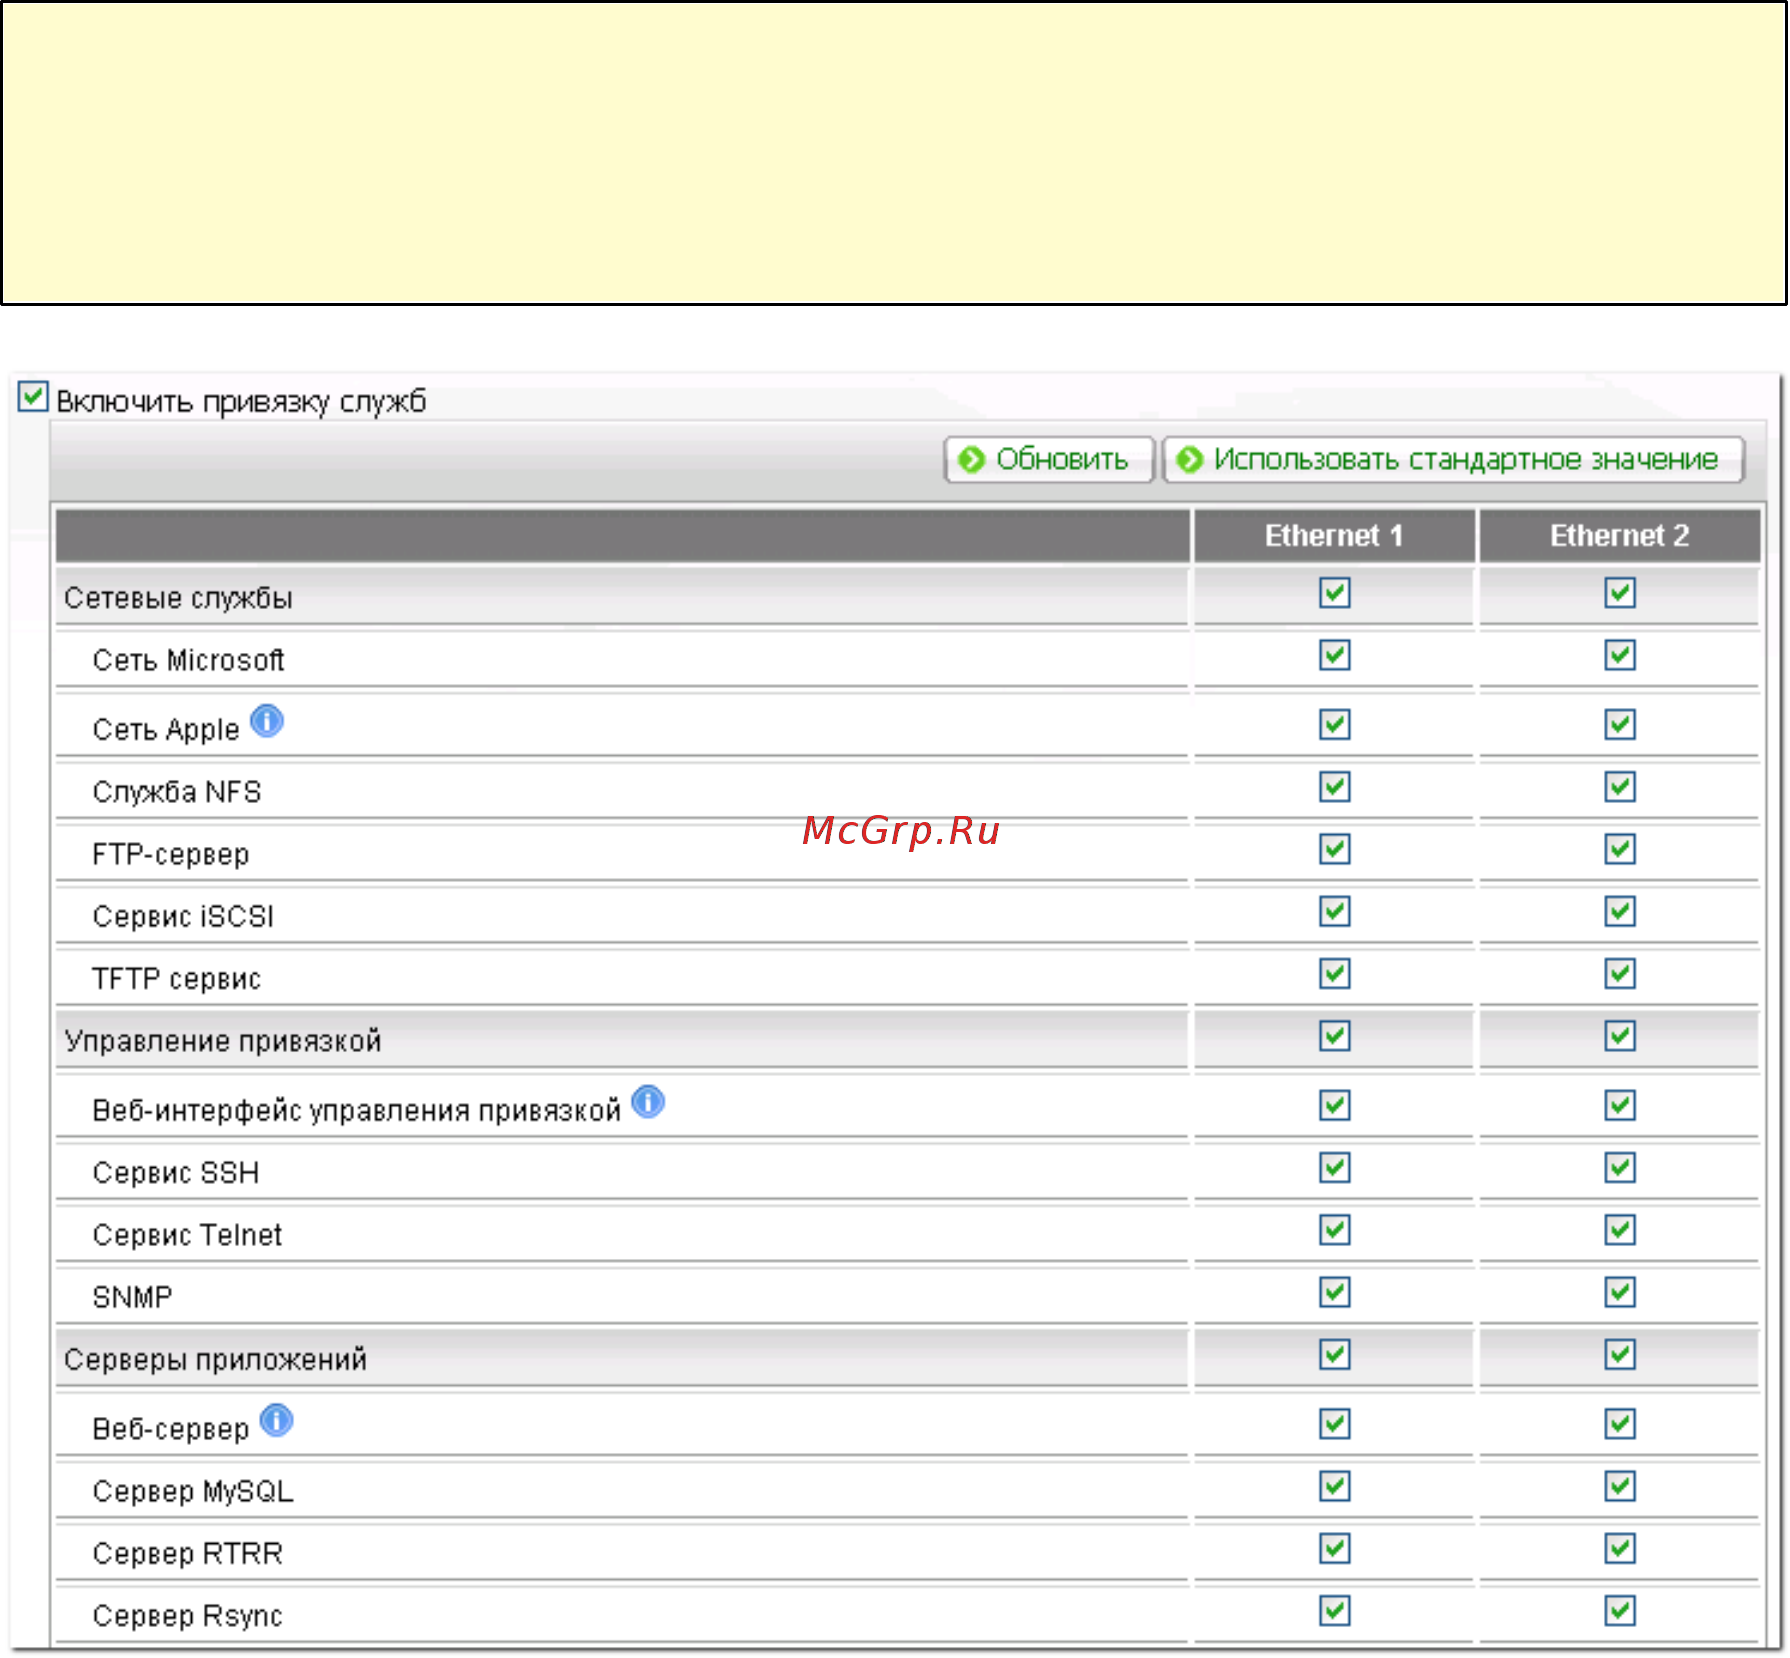
Task: Toggle Служба NFS Ethernet 1 checkbox
Action: pyautogui.click(x=1335, y=786)
